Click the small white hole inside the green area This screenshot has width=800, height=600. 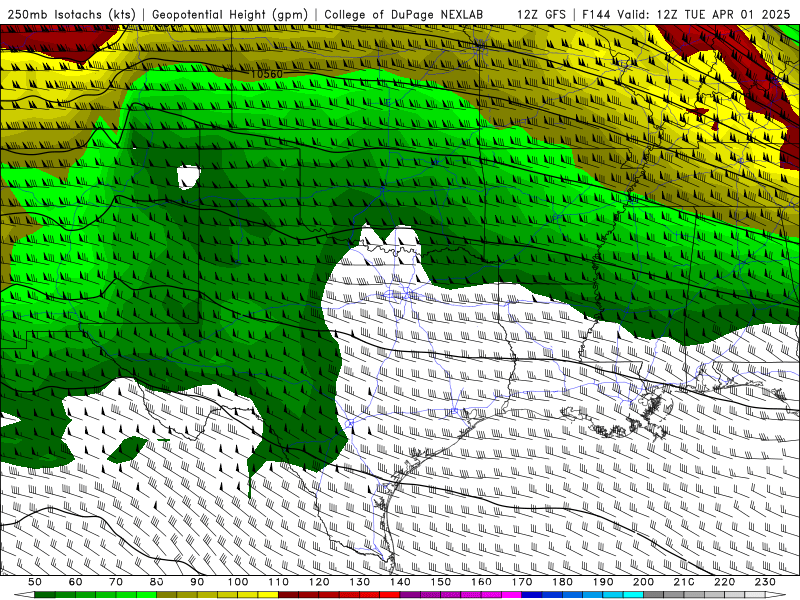pyautogui.click(x=188, y=177)
